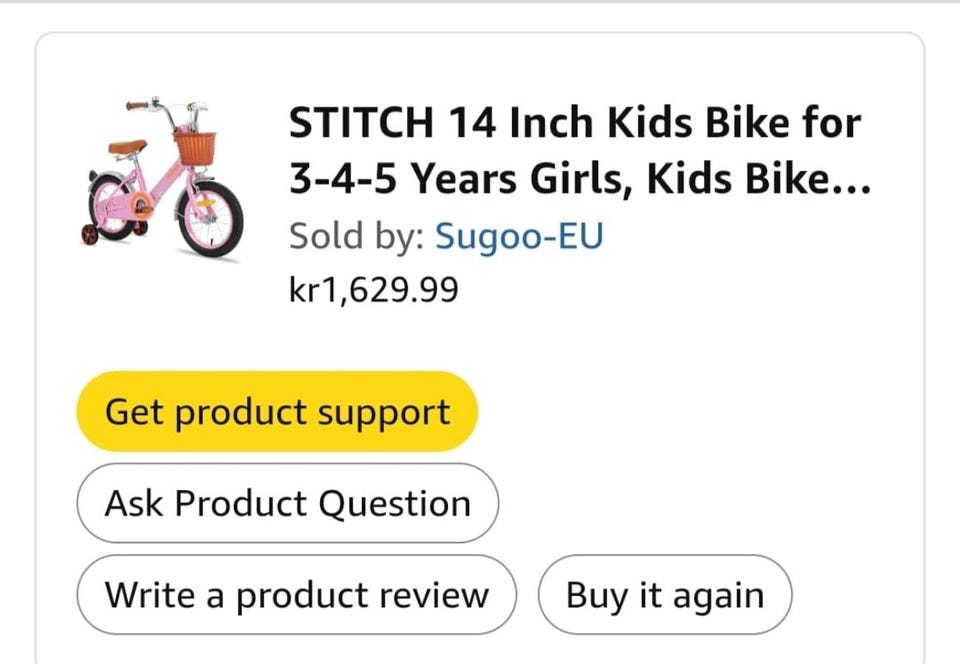
Task: Select Write a product review
Action: 297,595
